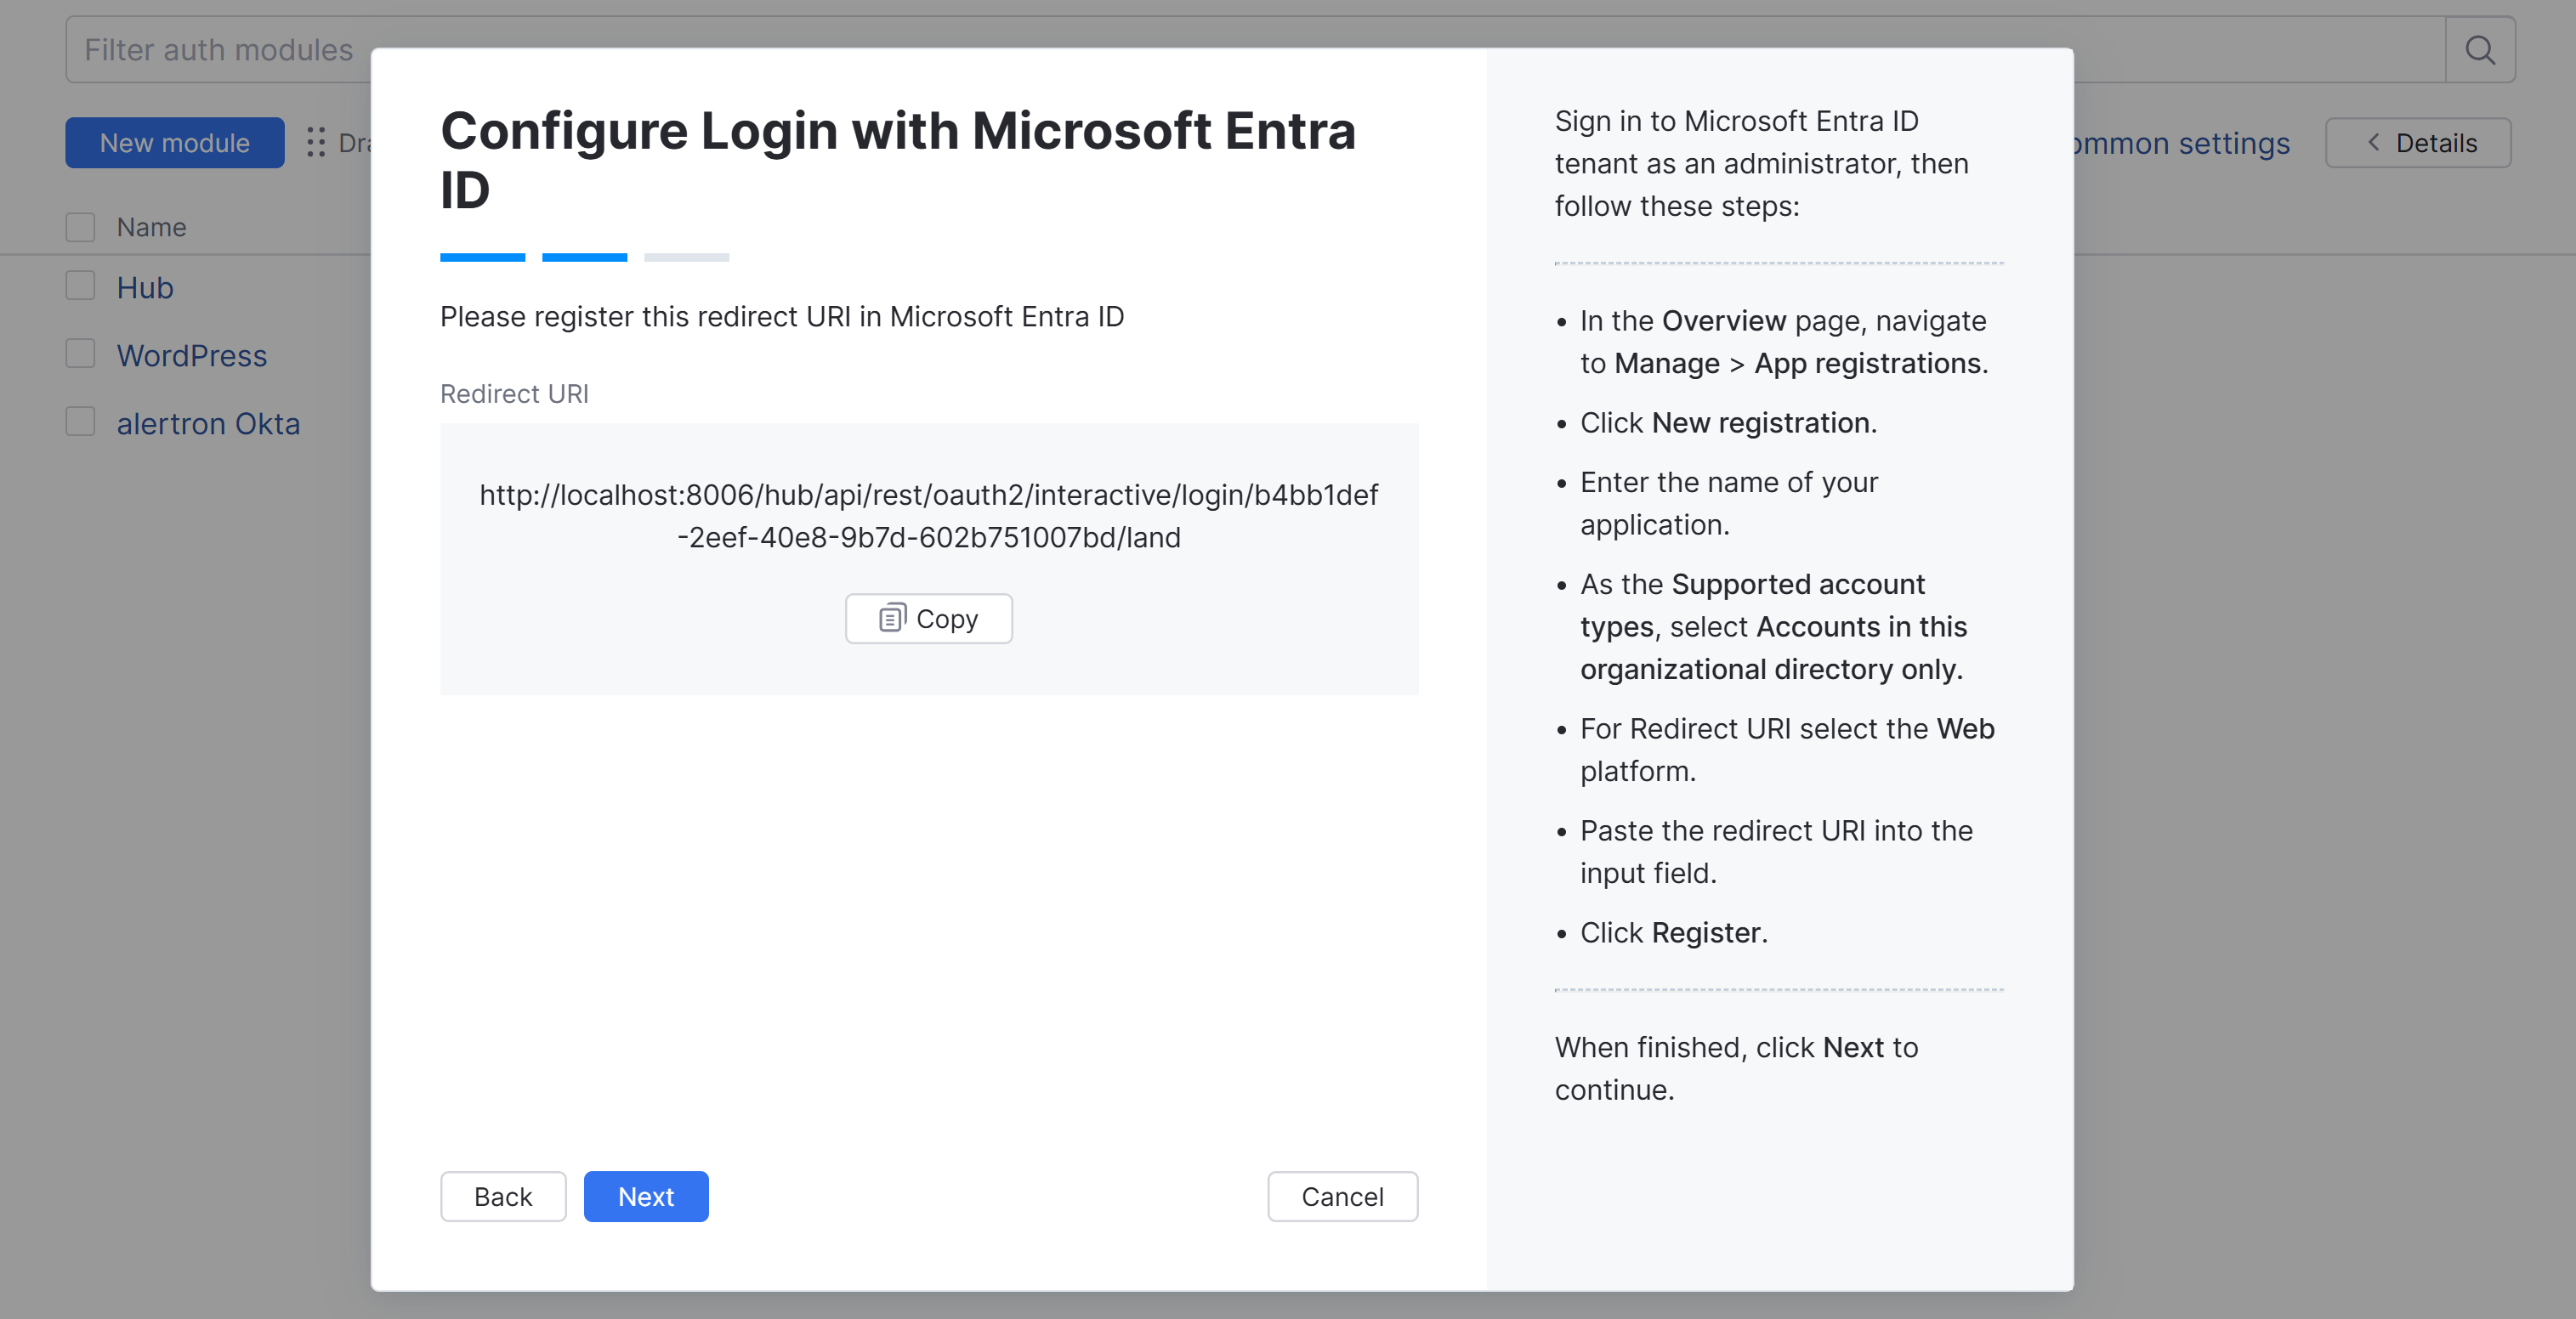Click the third wizard progress step bar

pyautogui.click(x=686, y=258)
